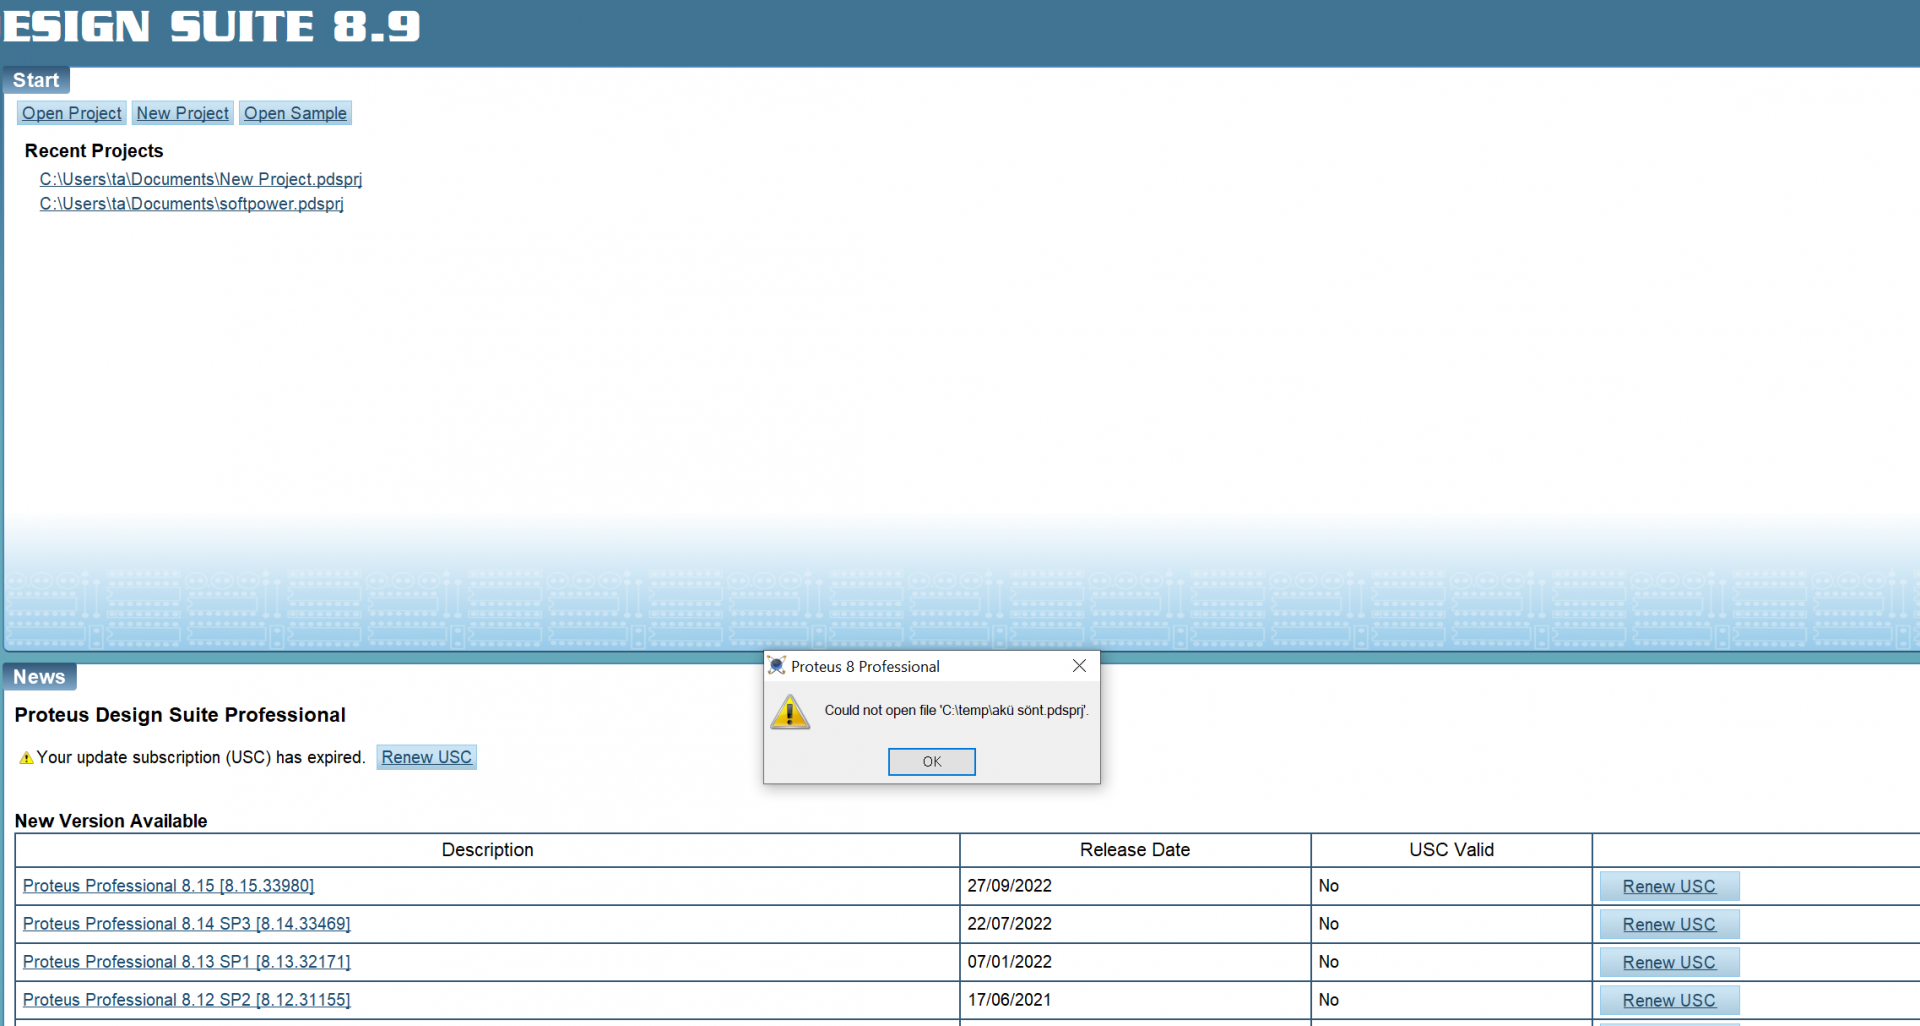
Task: Start a New Project
Action: (x=183, y=113)
